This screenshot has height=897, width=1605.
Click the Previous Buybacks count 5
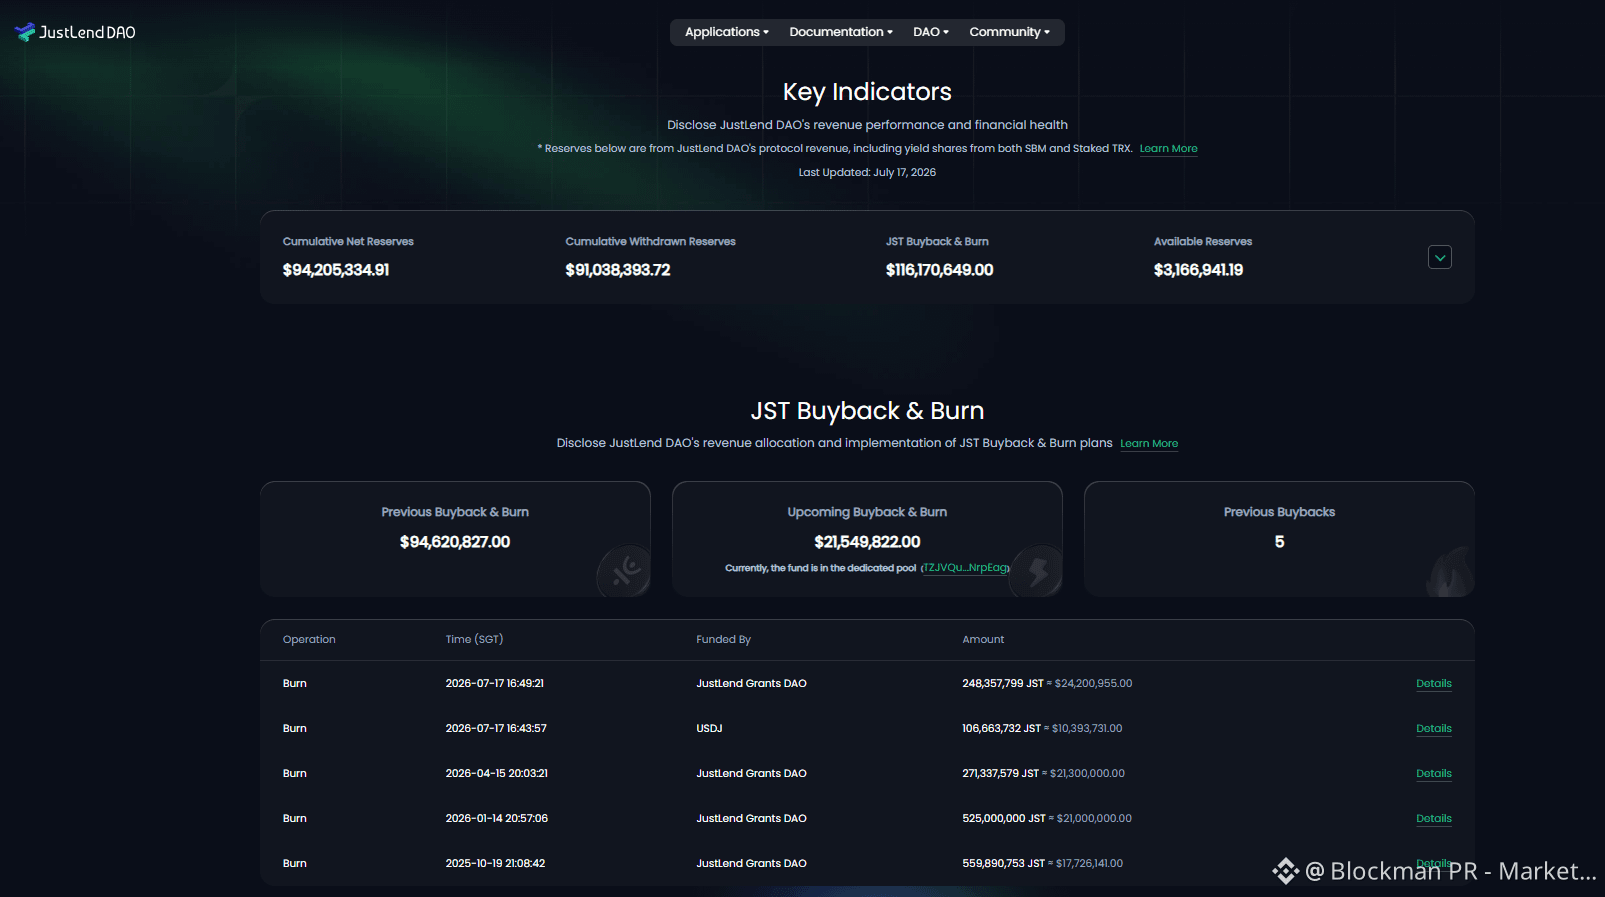click(x=1279, y=542)
